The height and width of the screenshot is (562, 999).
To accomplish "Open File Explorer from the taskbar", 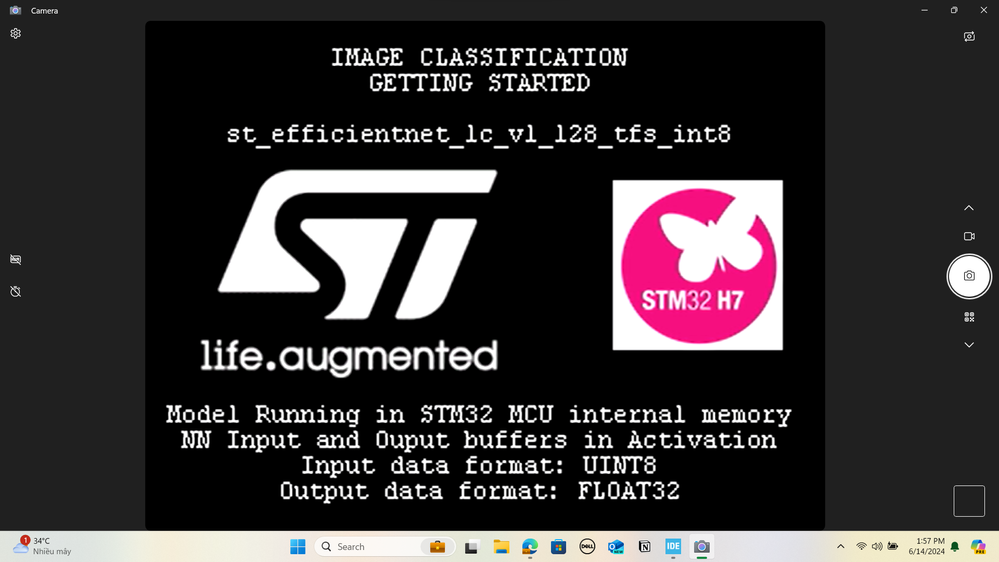I will [x=501, y=547].
